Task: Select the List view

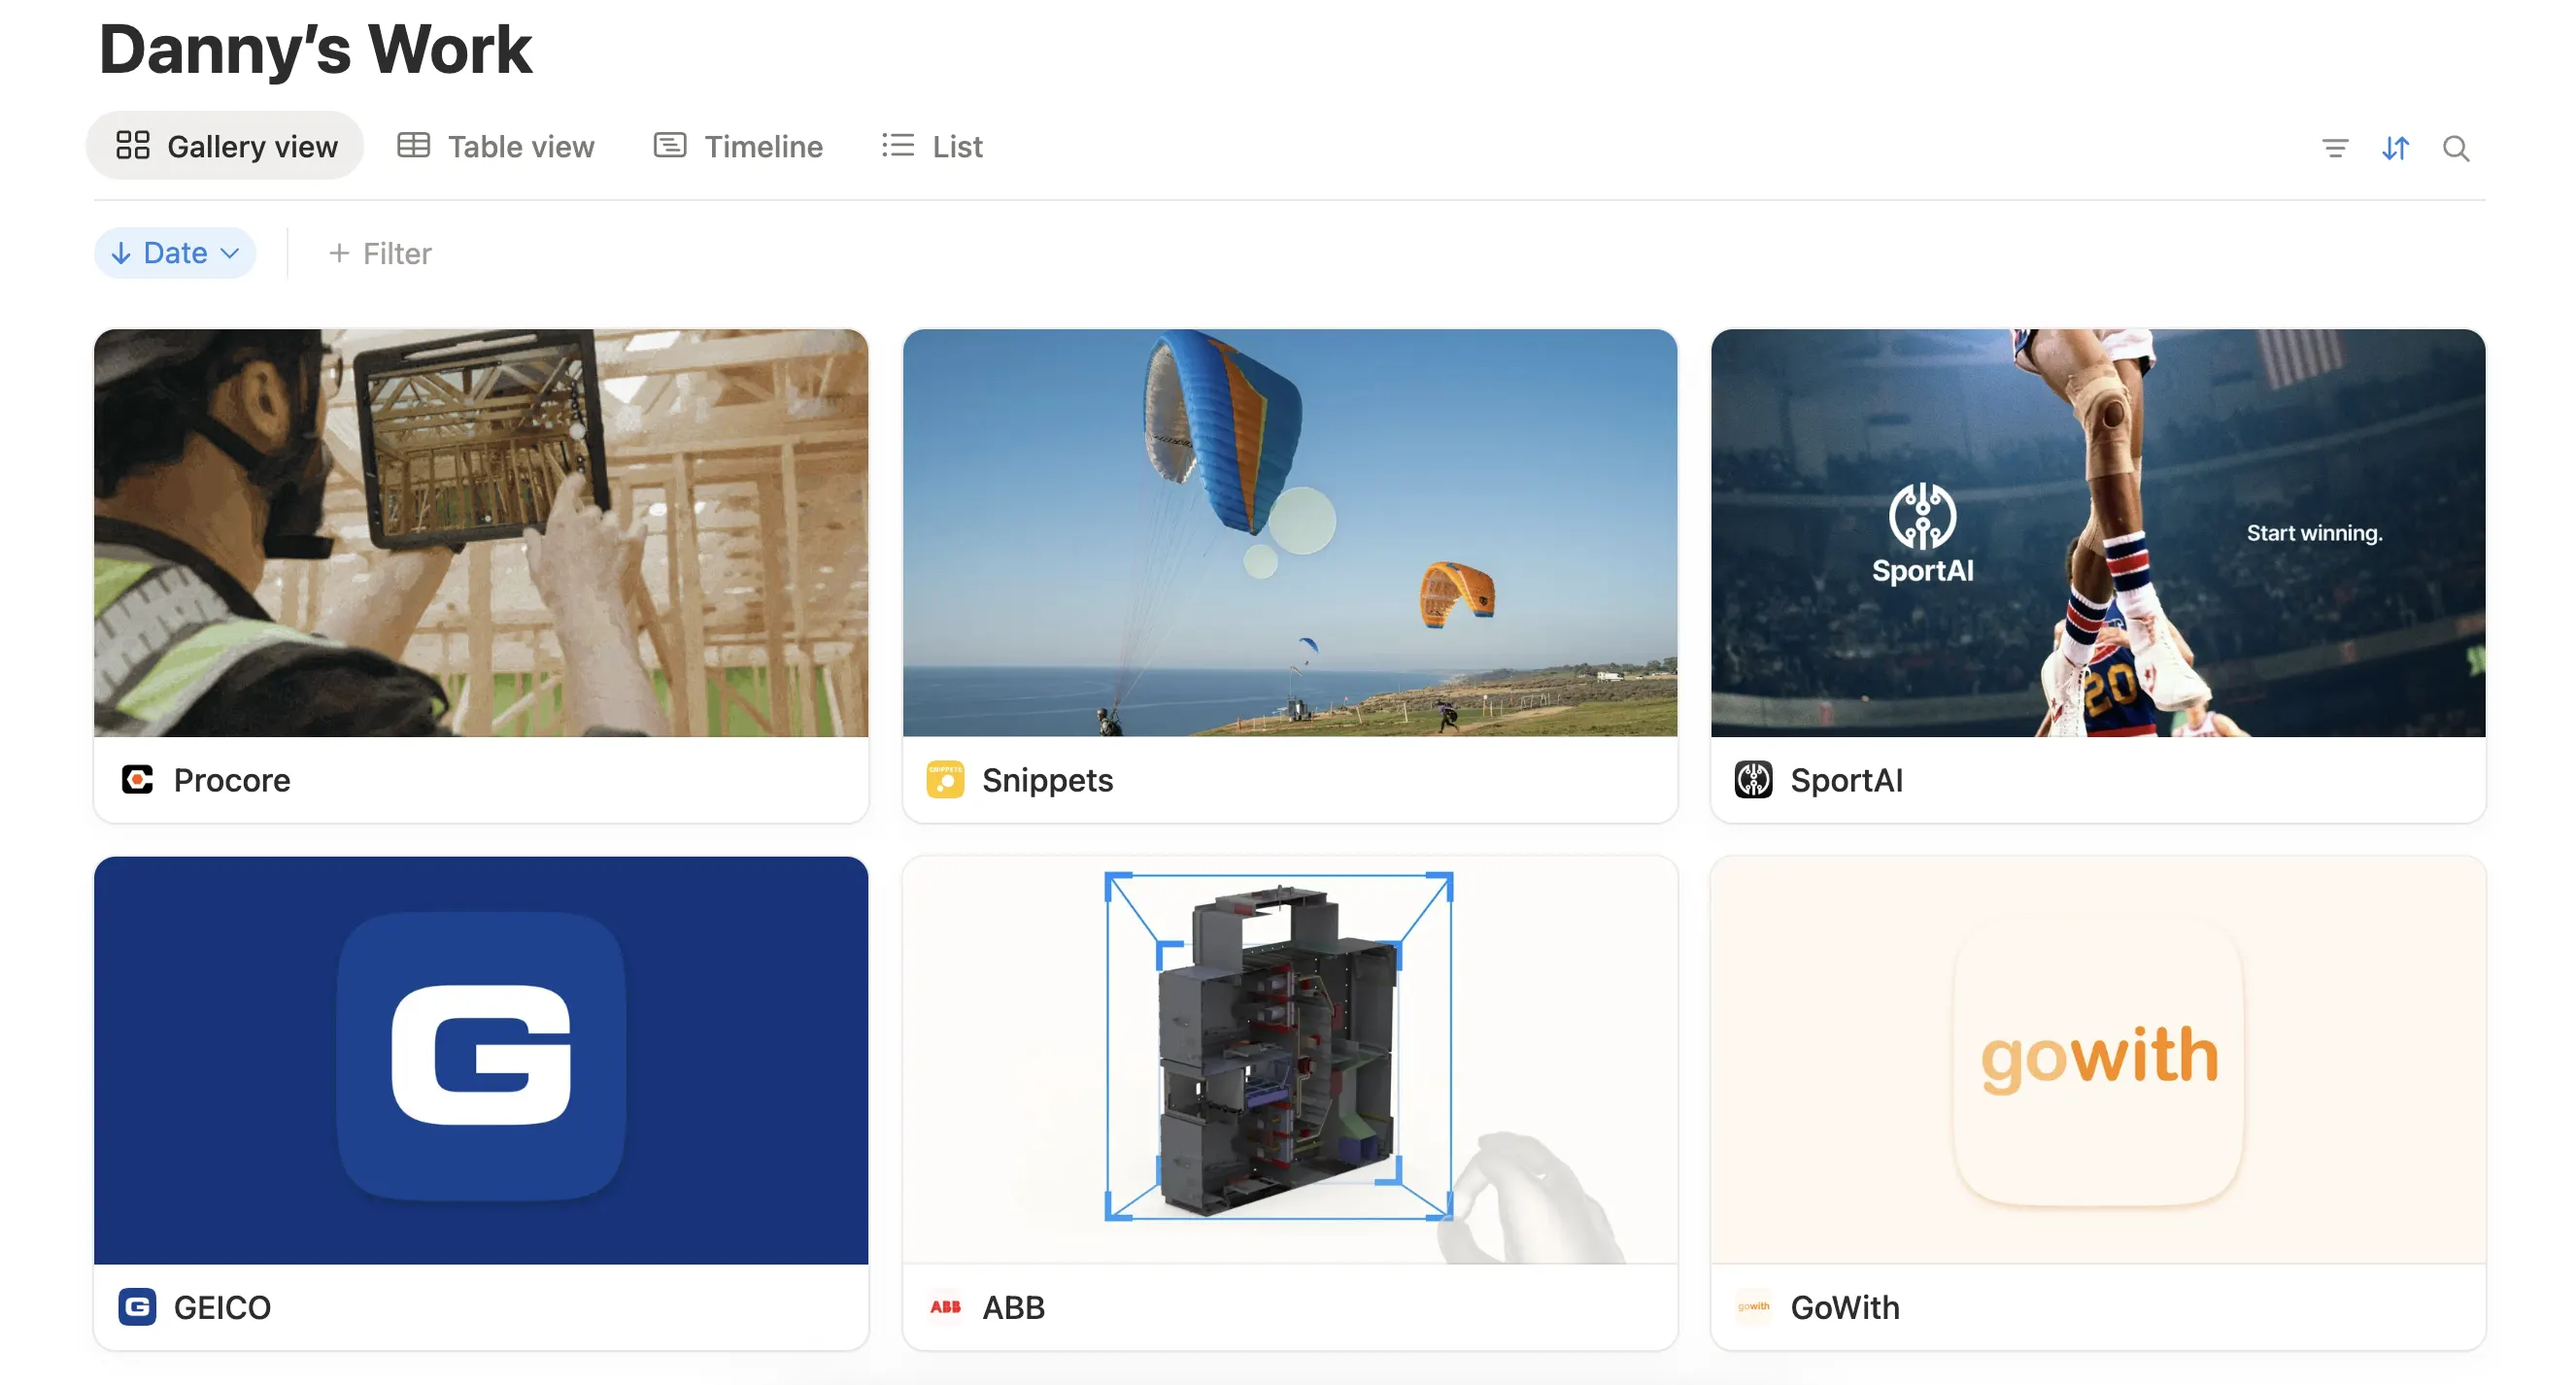Action: (x=930, y=145)
